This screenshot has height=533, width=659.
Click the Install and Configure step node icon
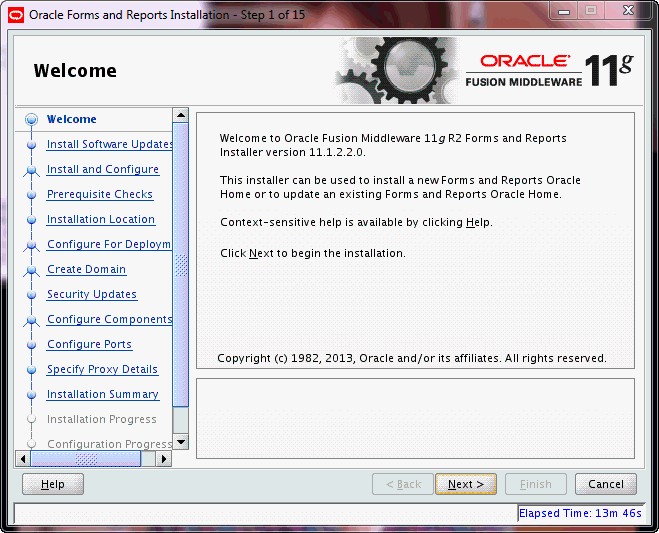pos(31,170)
